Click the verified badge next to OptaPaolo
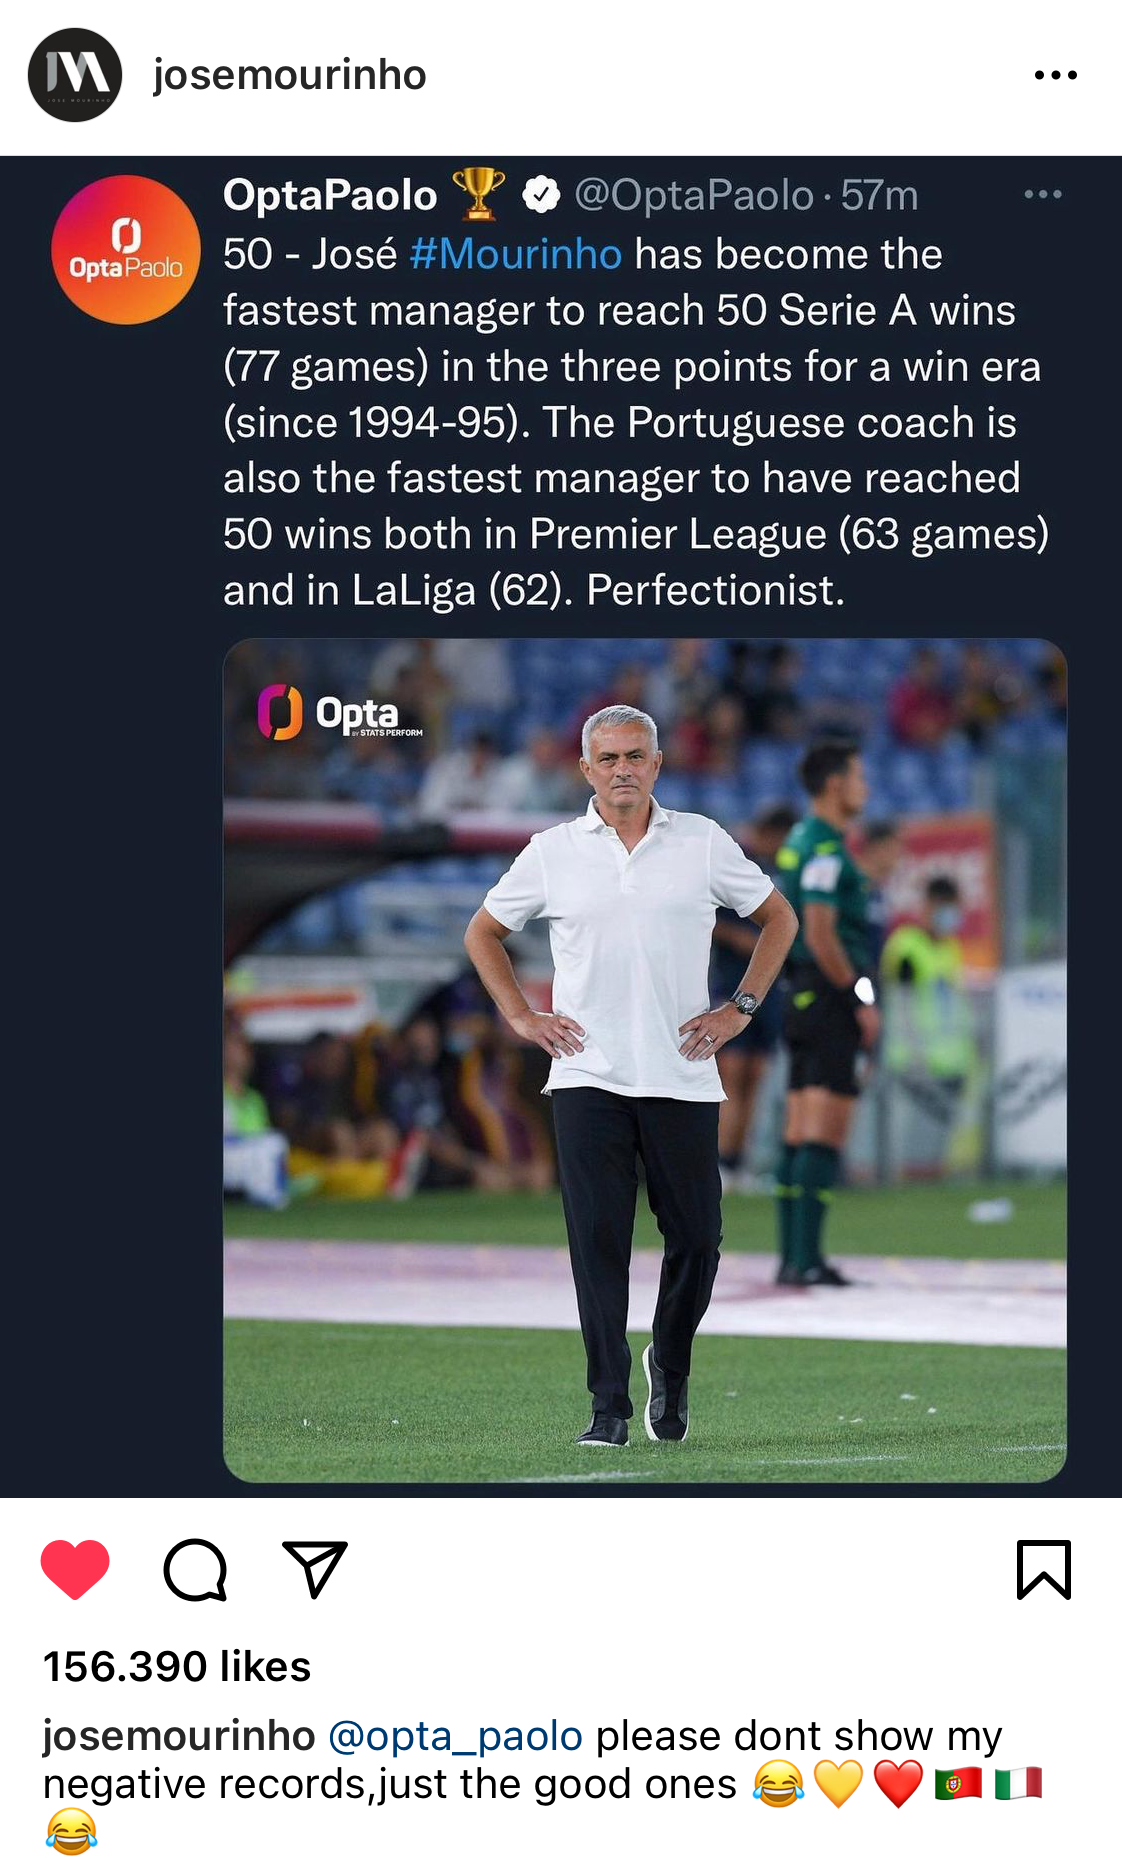 coord(540,195)
